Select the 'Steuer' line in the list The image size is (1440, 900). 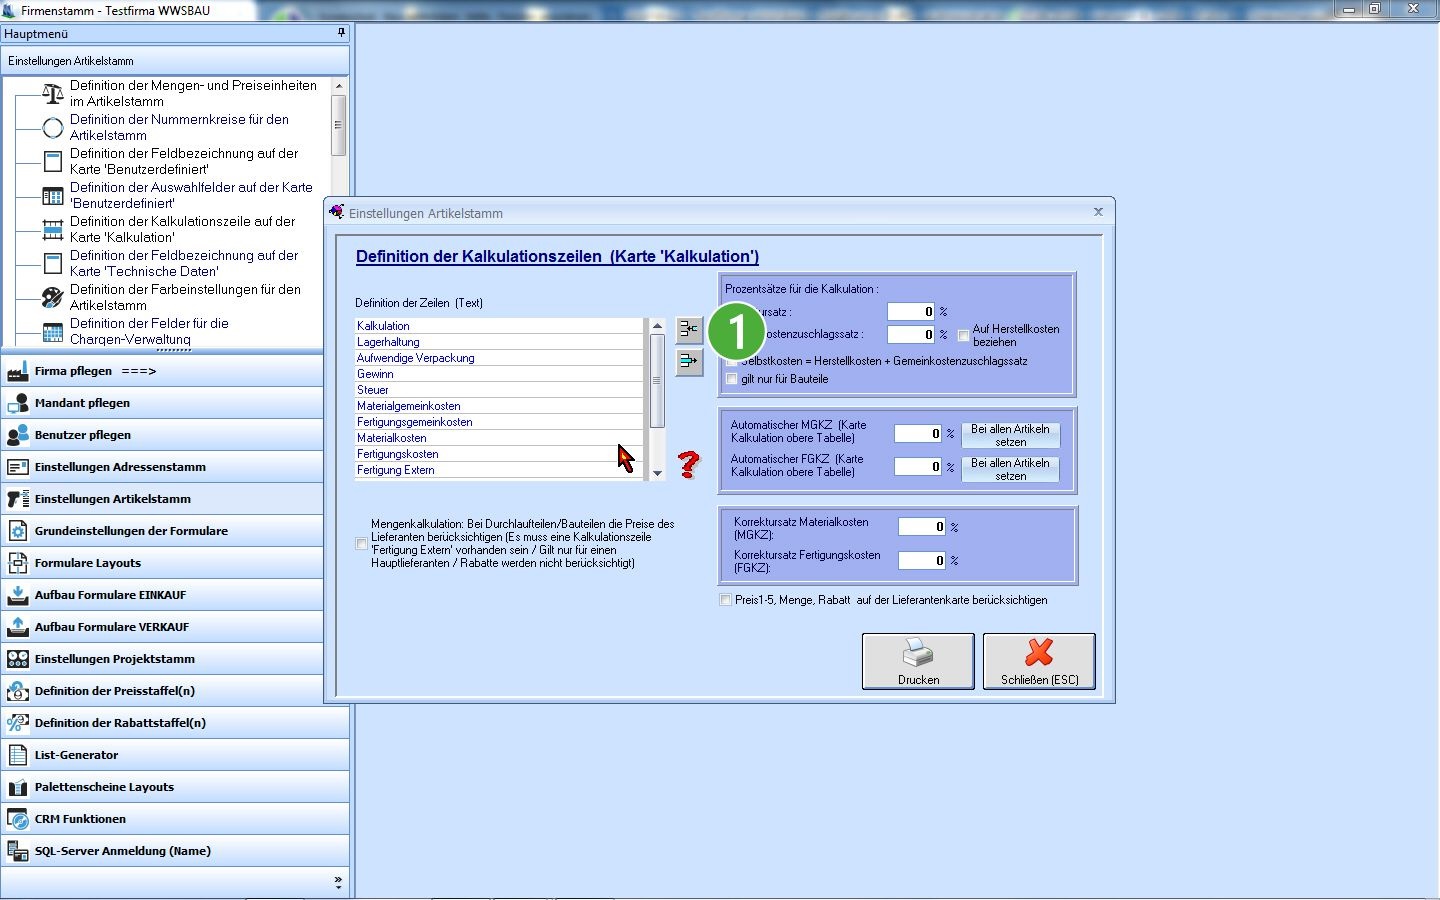coord(499,390)
